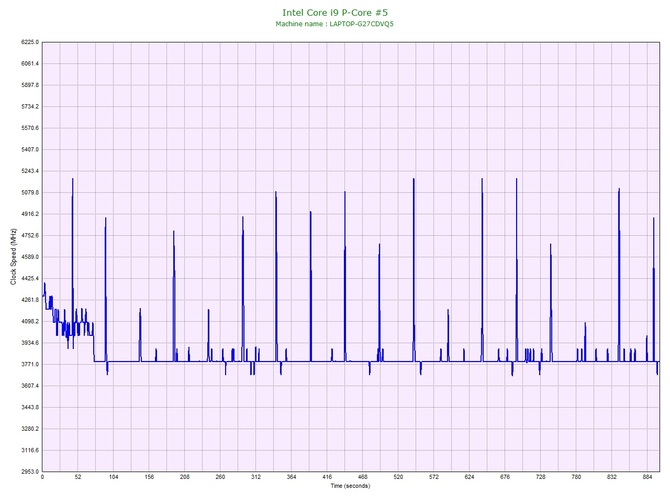Select the 3443.8 y-axis value
Screen dimensions: 670x503
[30, 407]
